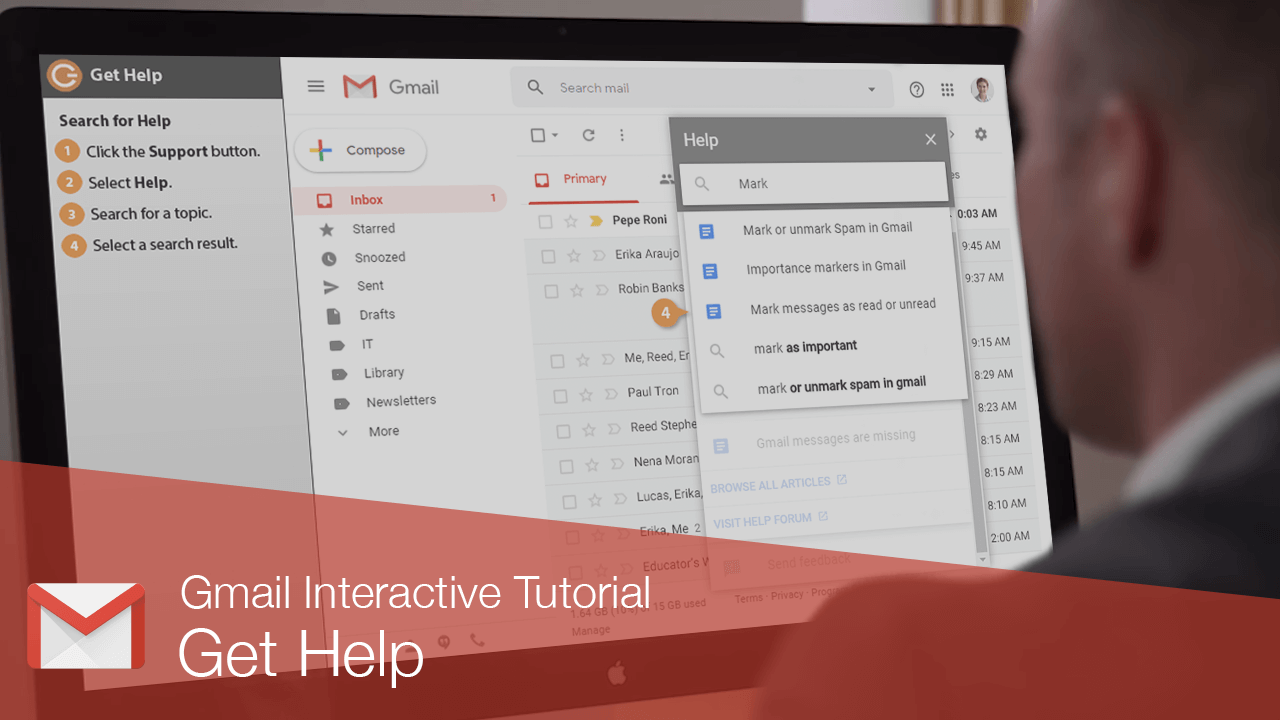Open the Sent folder icon
The width and height of the screenshot is (1280, 720).
[333, 286]
